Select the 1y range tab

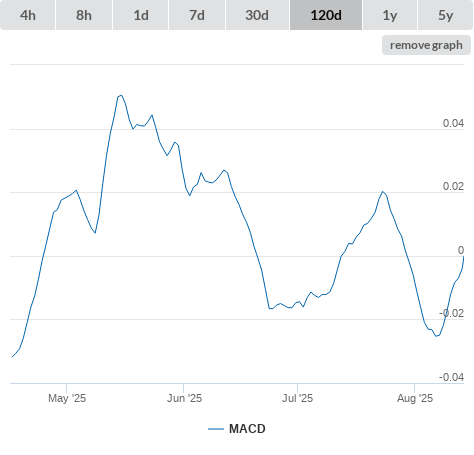pyautogui.click(x=390, y=15)
